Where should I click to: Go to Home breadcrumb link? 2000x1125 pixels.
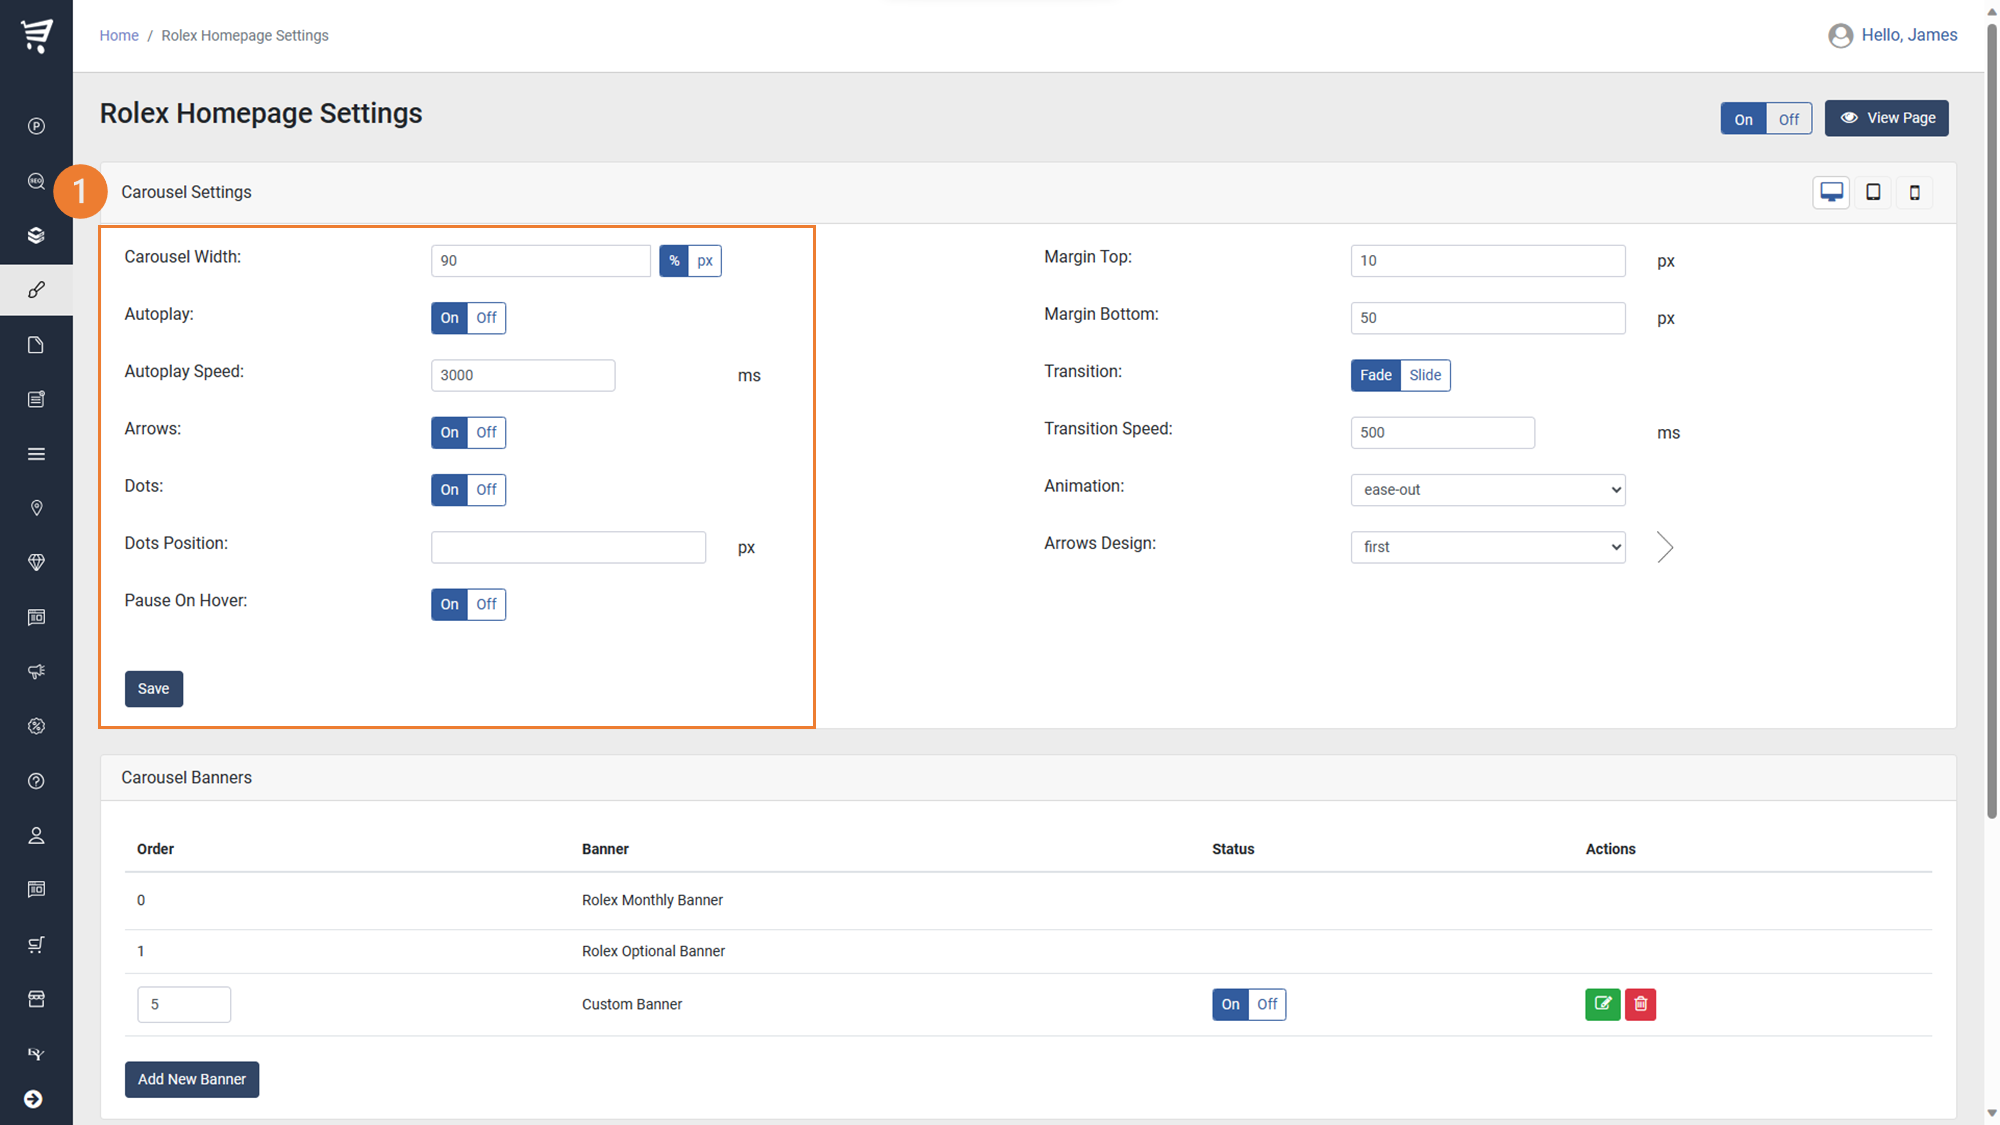click(119, 35)
